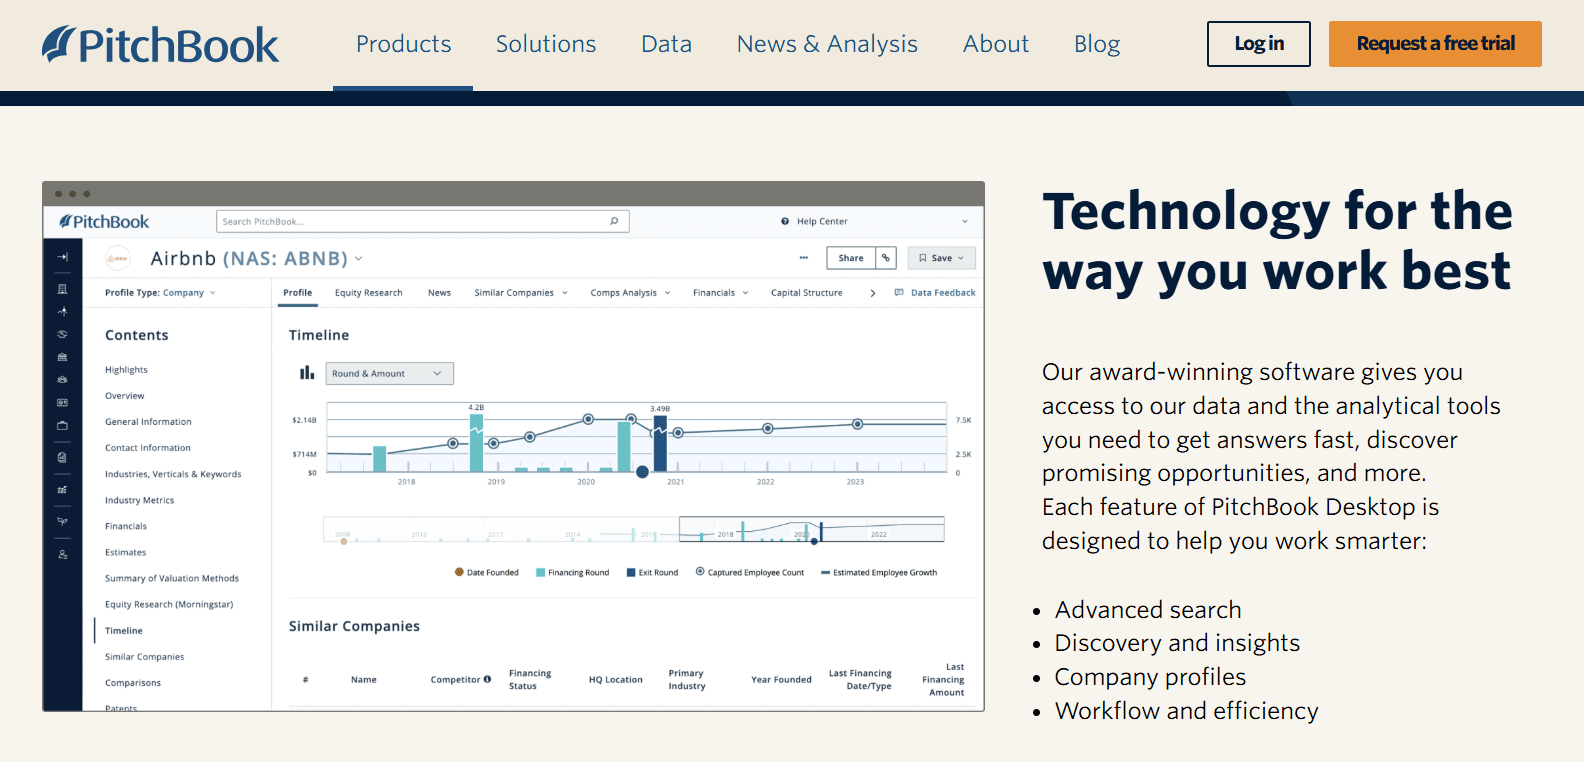
Task: Click the bank institution icon in the sidebar
Action: click(x=62, y=357)
